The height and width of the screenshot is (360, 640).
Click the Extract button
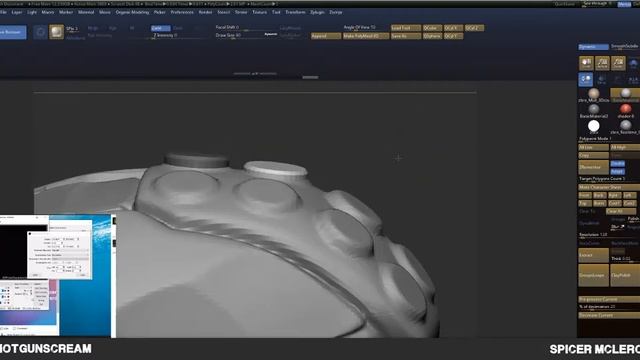(593, 256)
